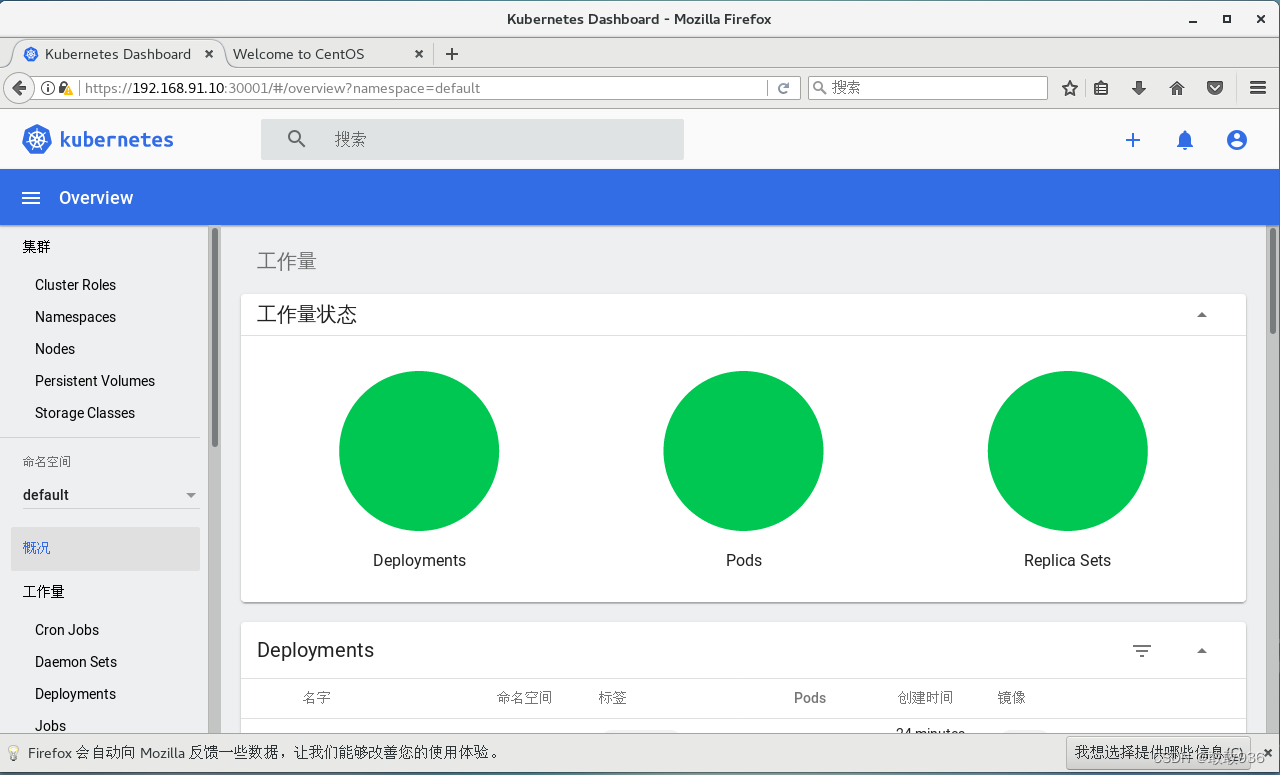1280x775 pixels.
Task: Sort by 名字 column header
Action: pyautogui.click(x=316, y=698)
